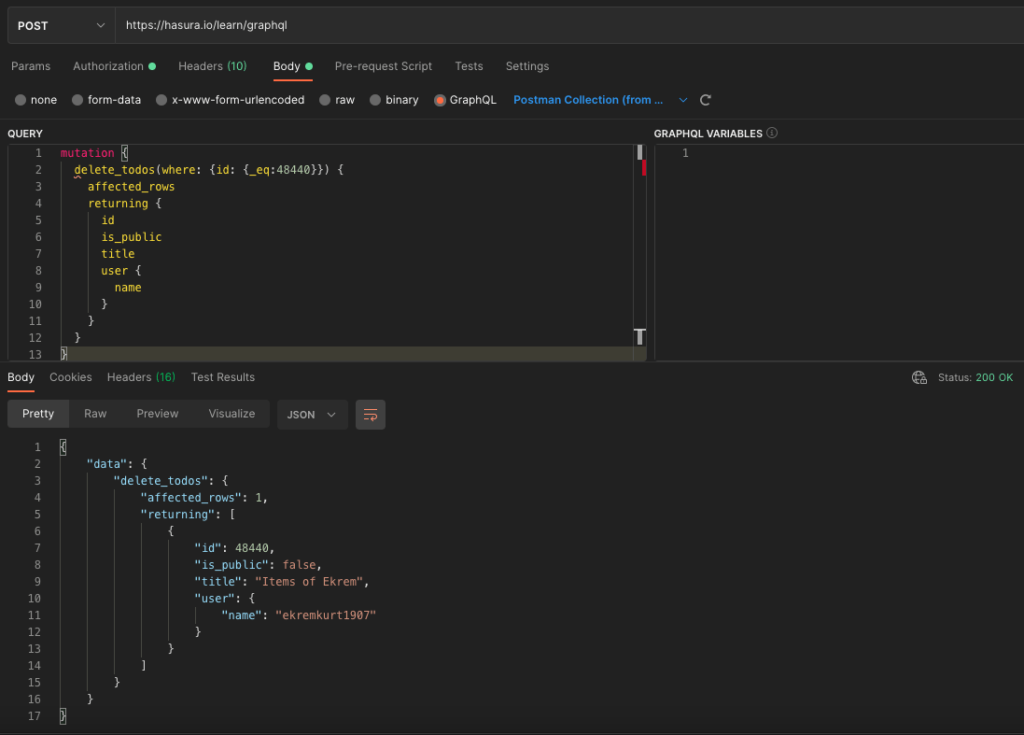This screenshot has height=735, width=1024.
Task: Switch to the Params tab
Action: point(31,66)
